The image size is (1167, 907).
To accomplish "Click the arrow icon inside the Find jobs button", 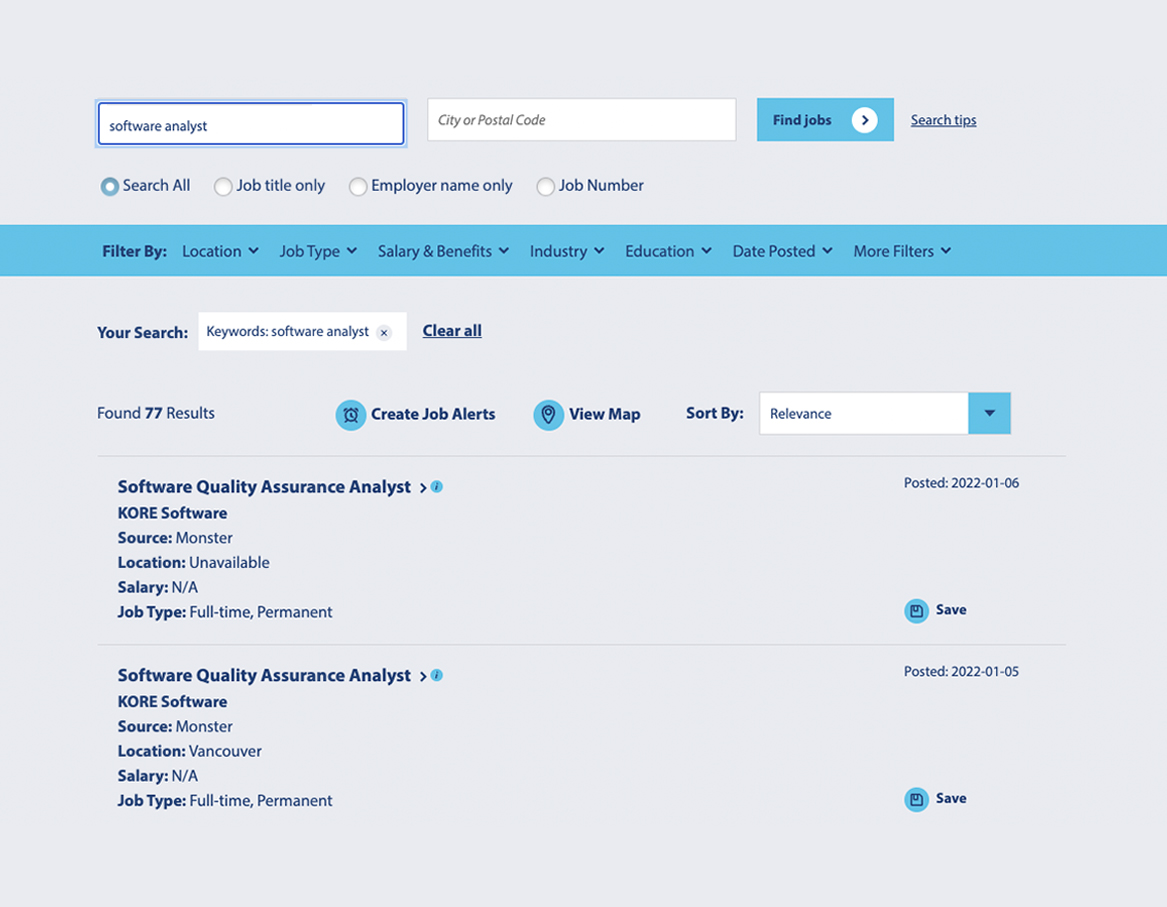I will [x=866, y=119].
